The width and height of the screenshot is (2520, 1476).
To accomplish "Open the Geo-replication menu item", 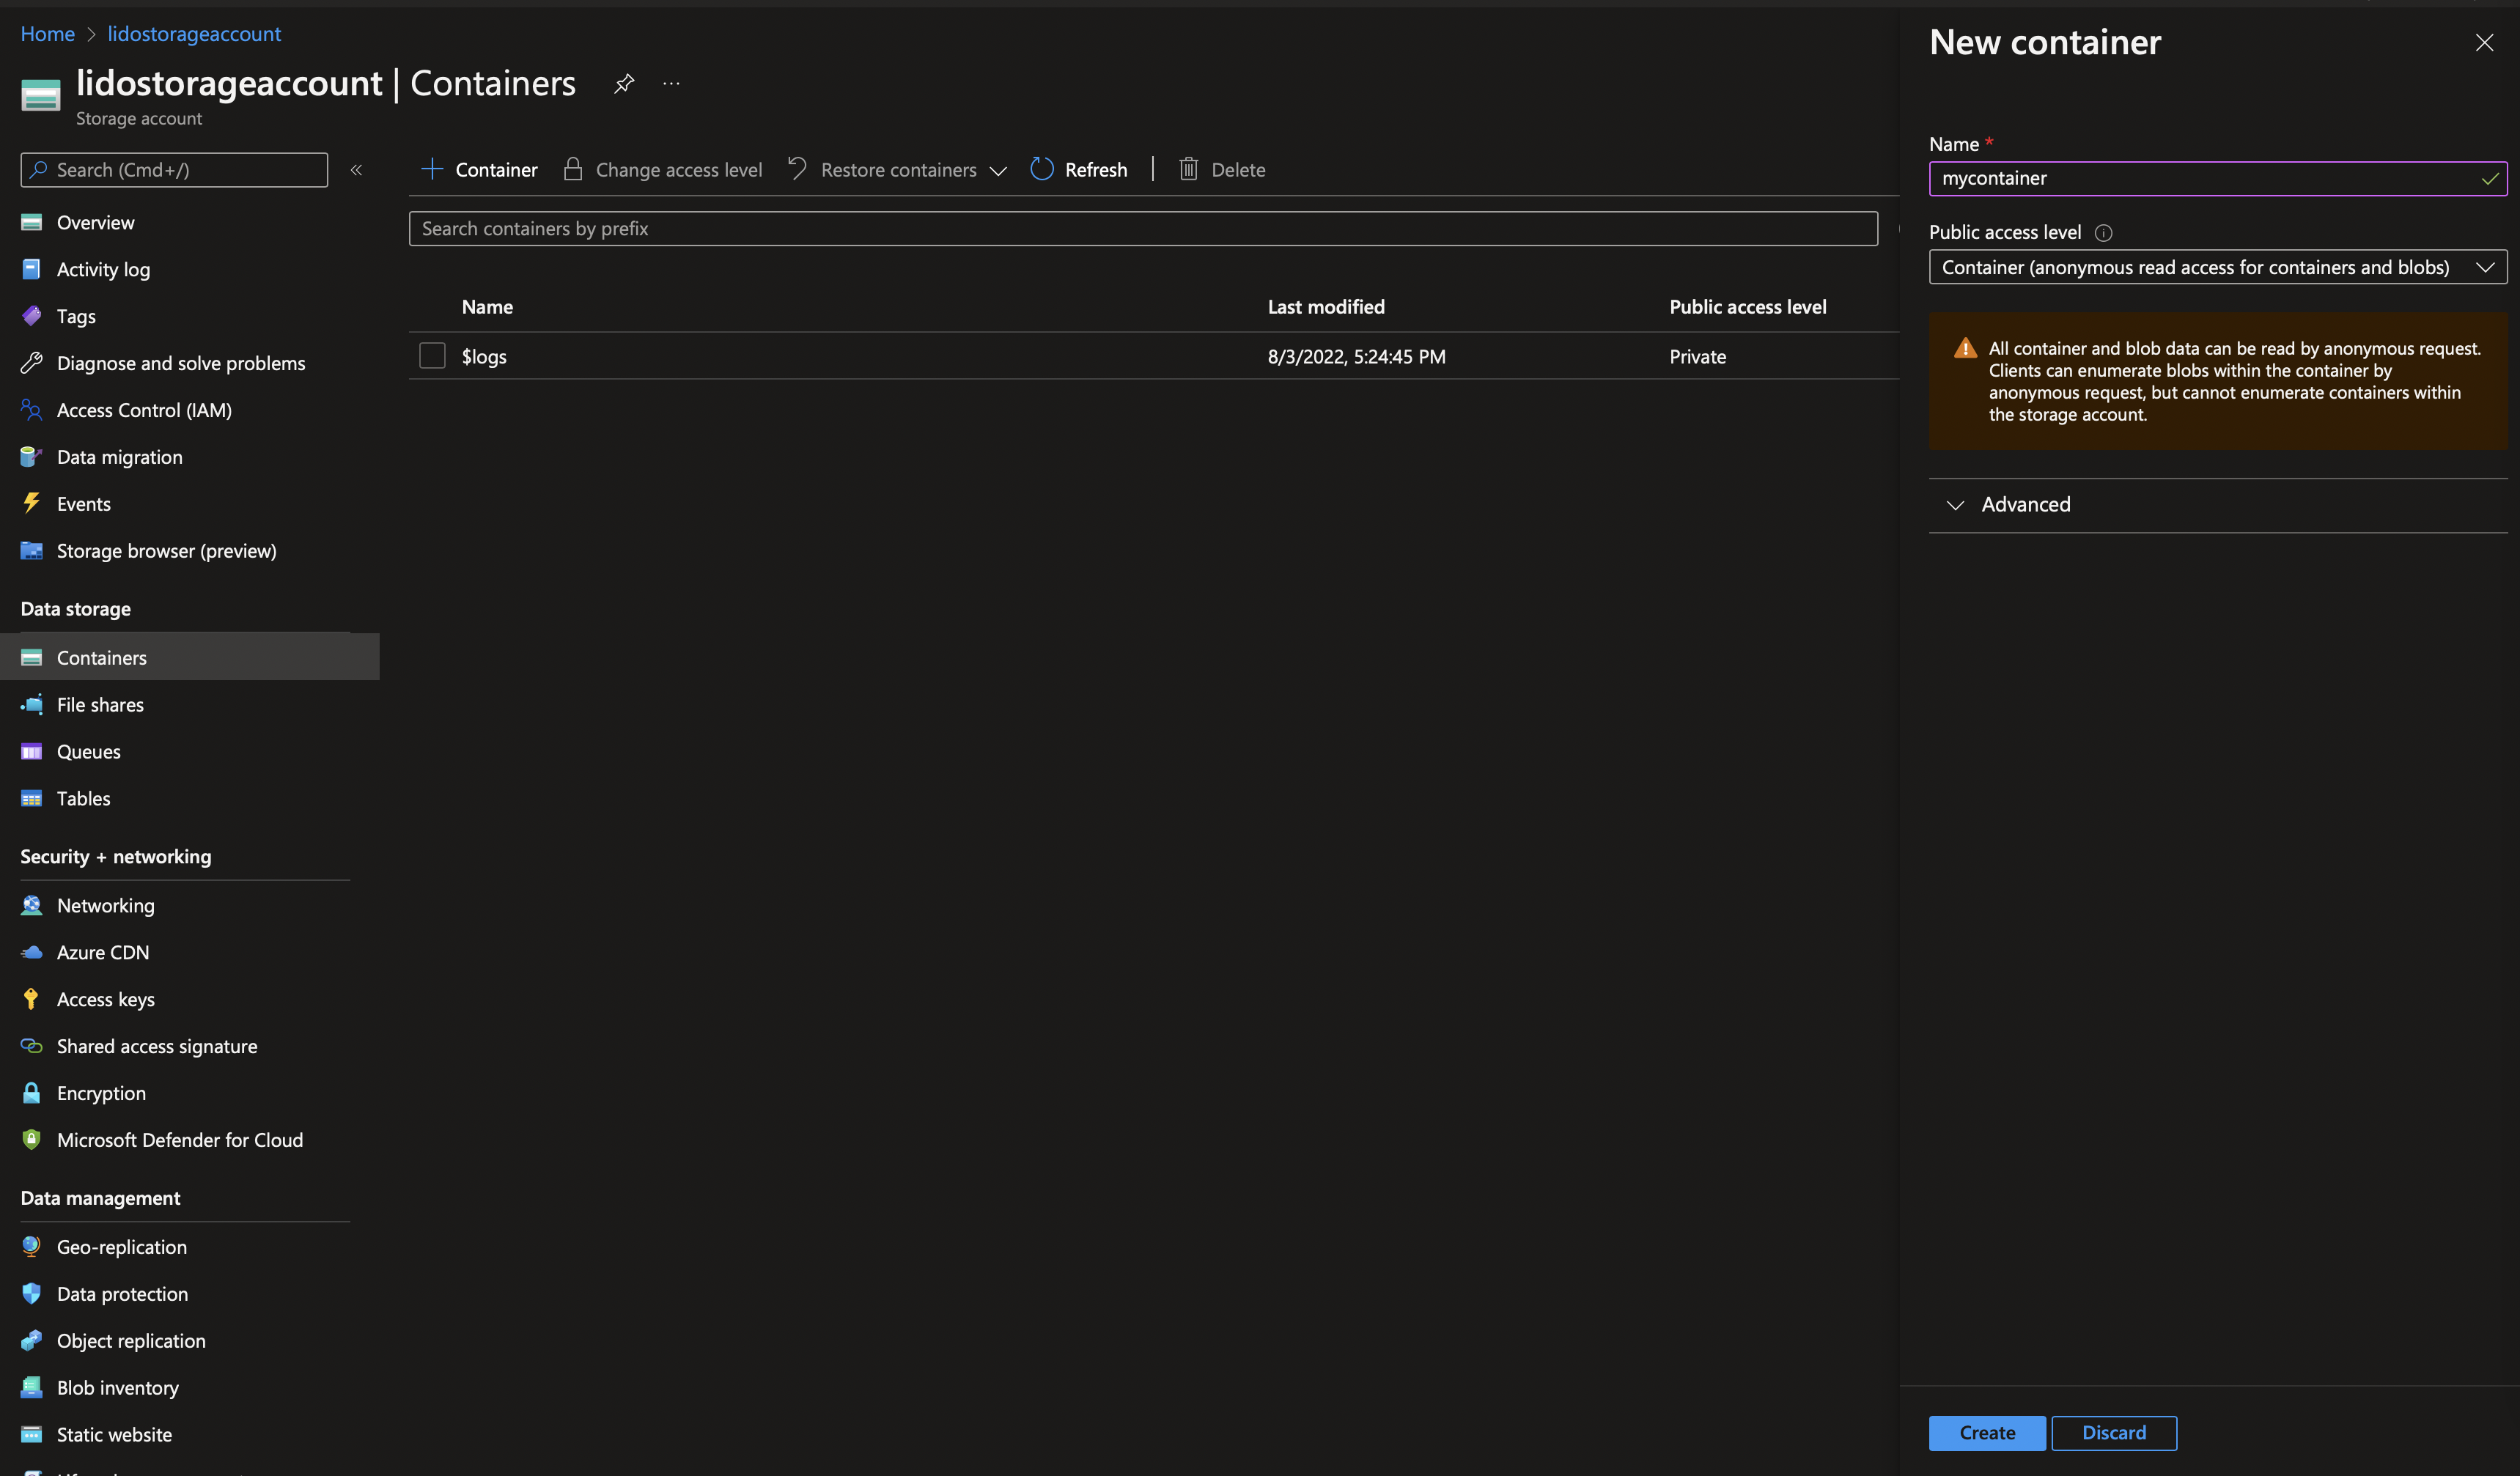I will (190, 1246).
